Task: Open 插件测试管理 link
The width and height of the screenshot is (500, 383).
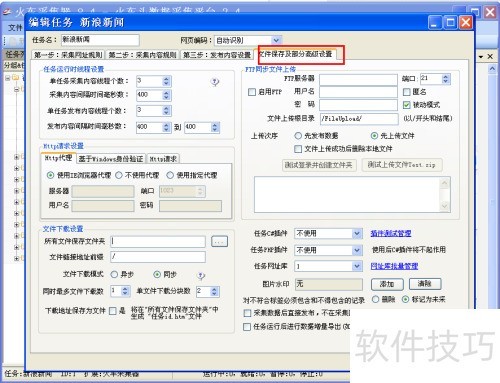Action: tap(391, 233)
